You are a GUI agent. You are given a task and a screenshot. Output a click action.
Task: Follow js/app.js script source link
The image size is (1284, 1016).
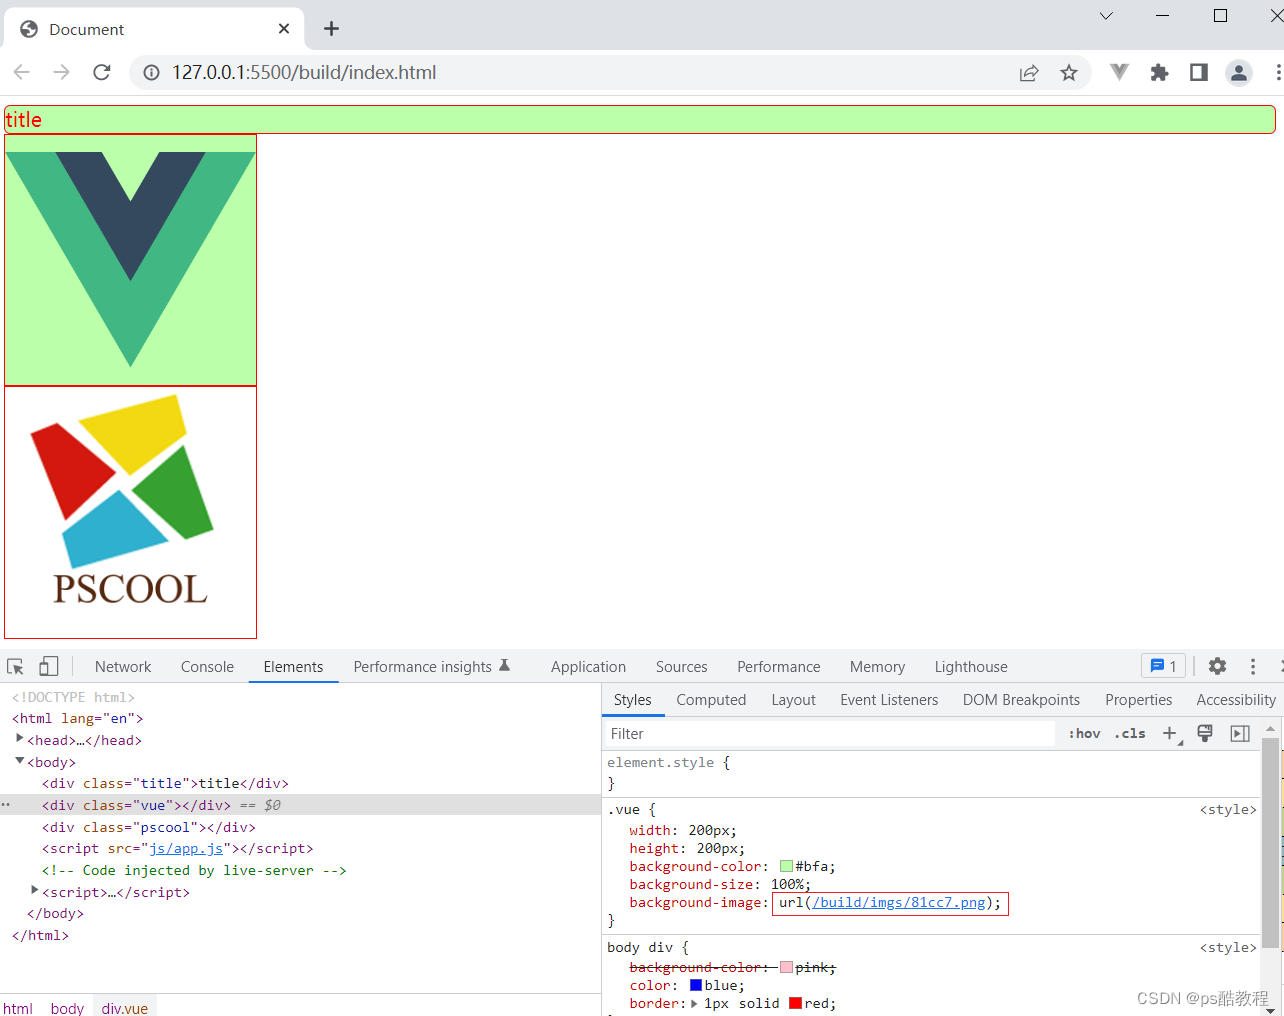[186, 848]
